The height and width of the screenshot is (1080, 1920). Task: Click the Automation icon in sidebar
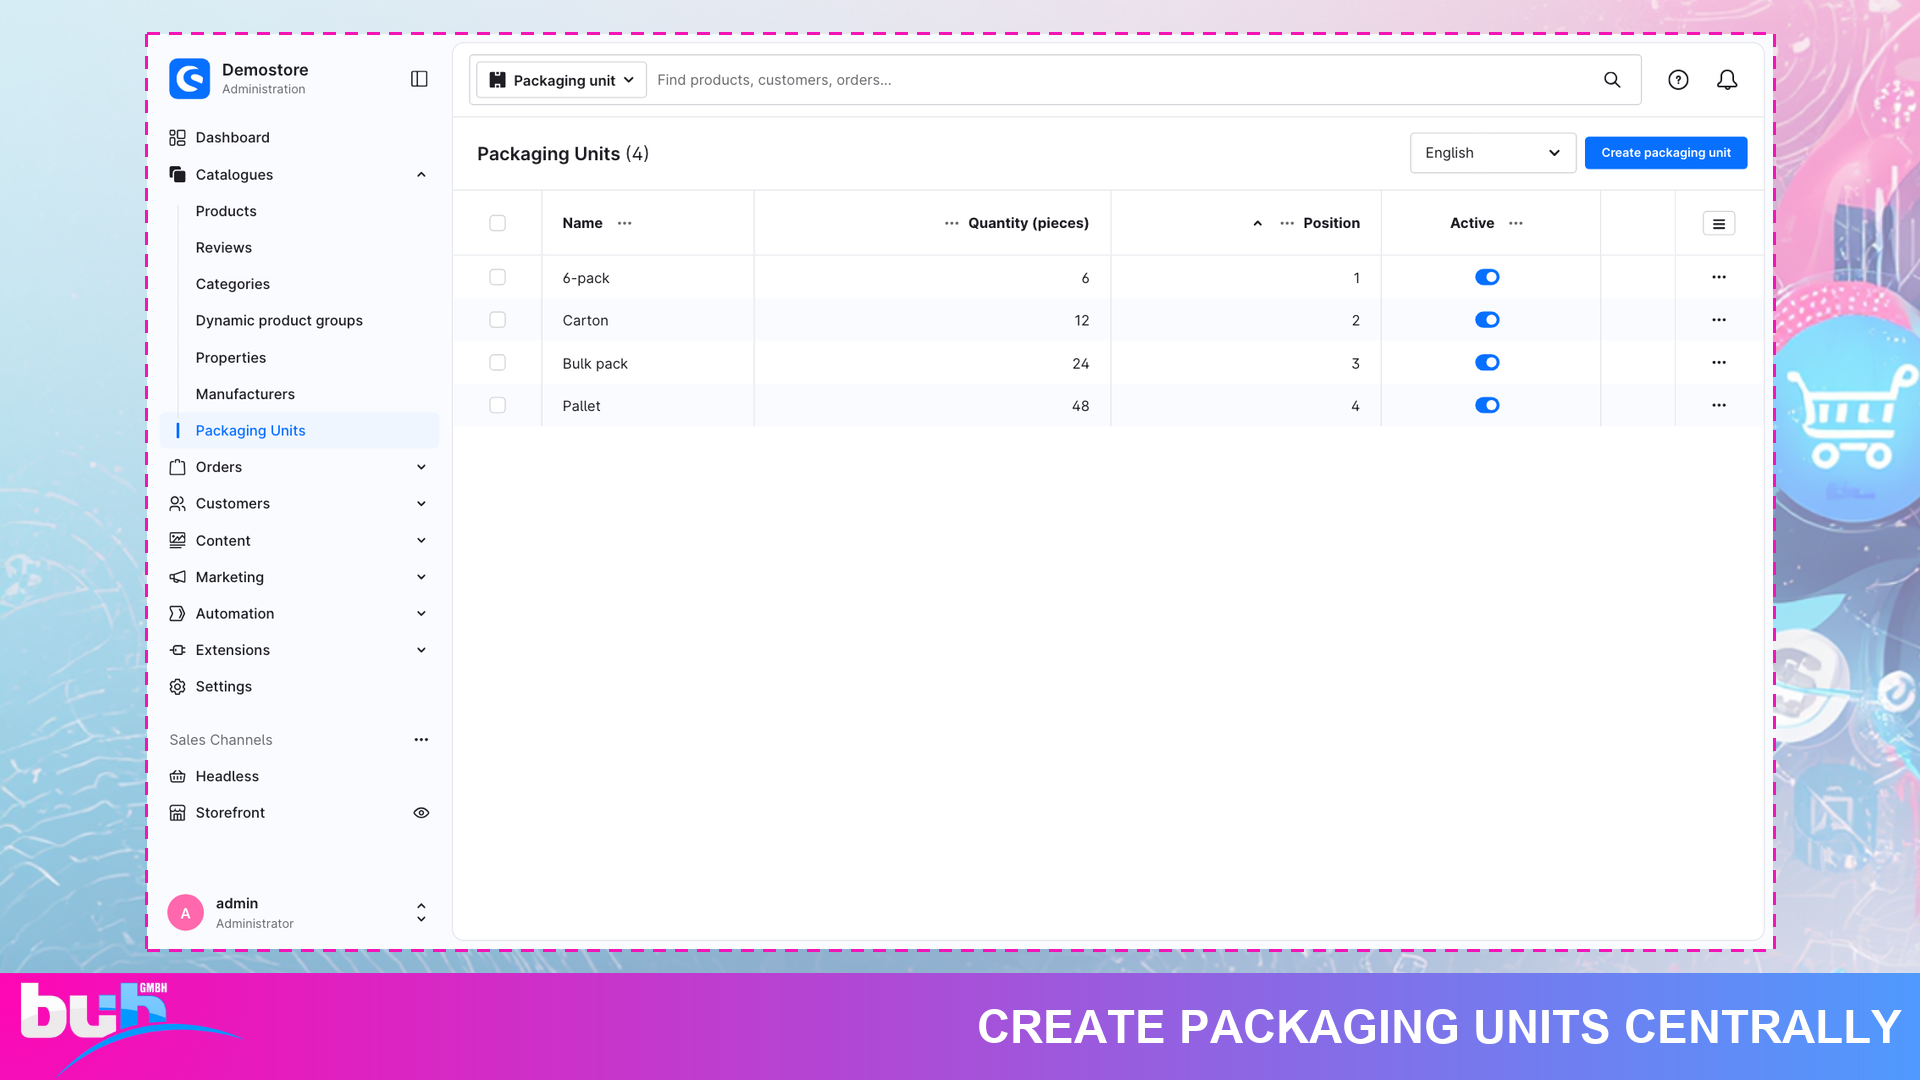tap(177, 614)
